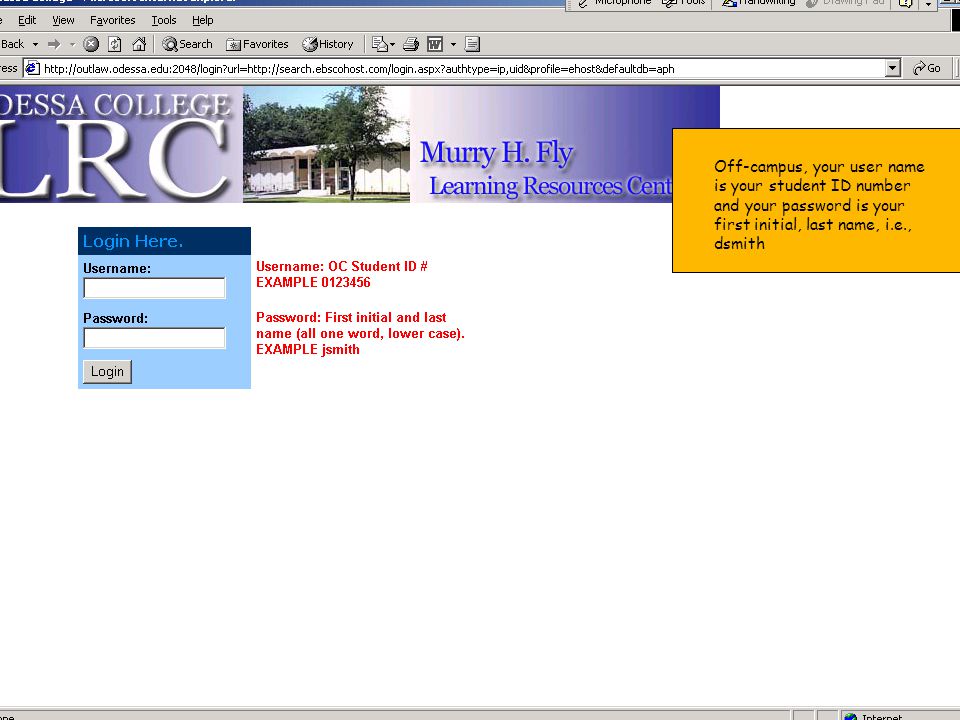Expand the address bar URL dropdown
The image size is (960, 720).
(x=893, y=69)
